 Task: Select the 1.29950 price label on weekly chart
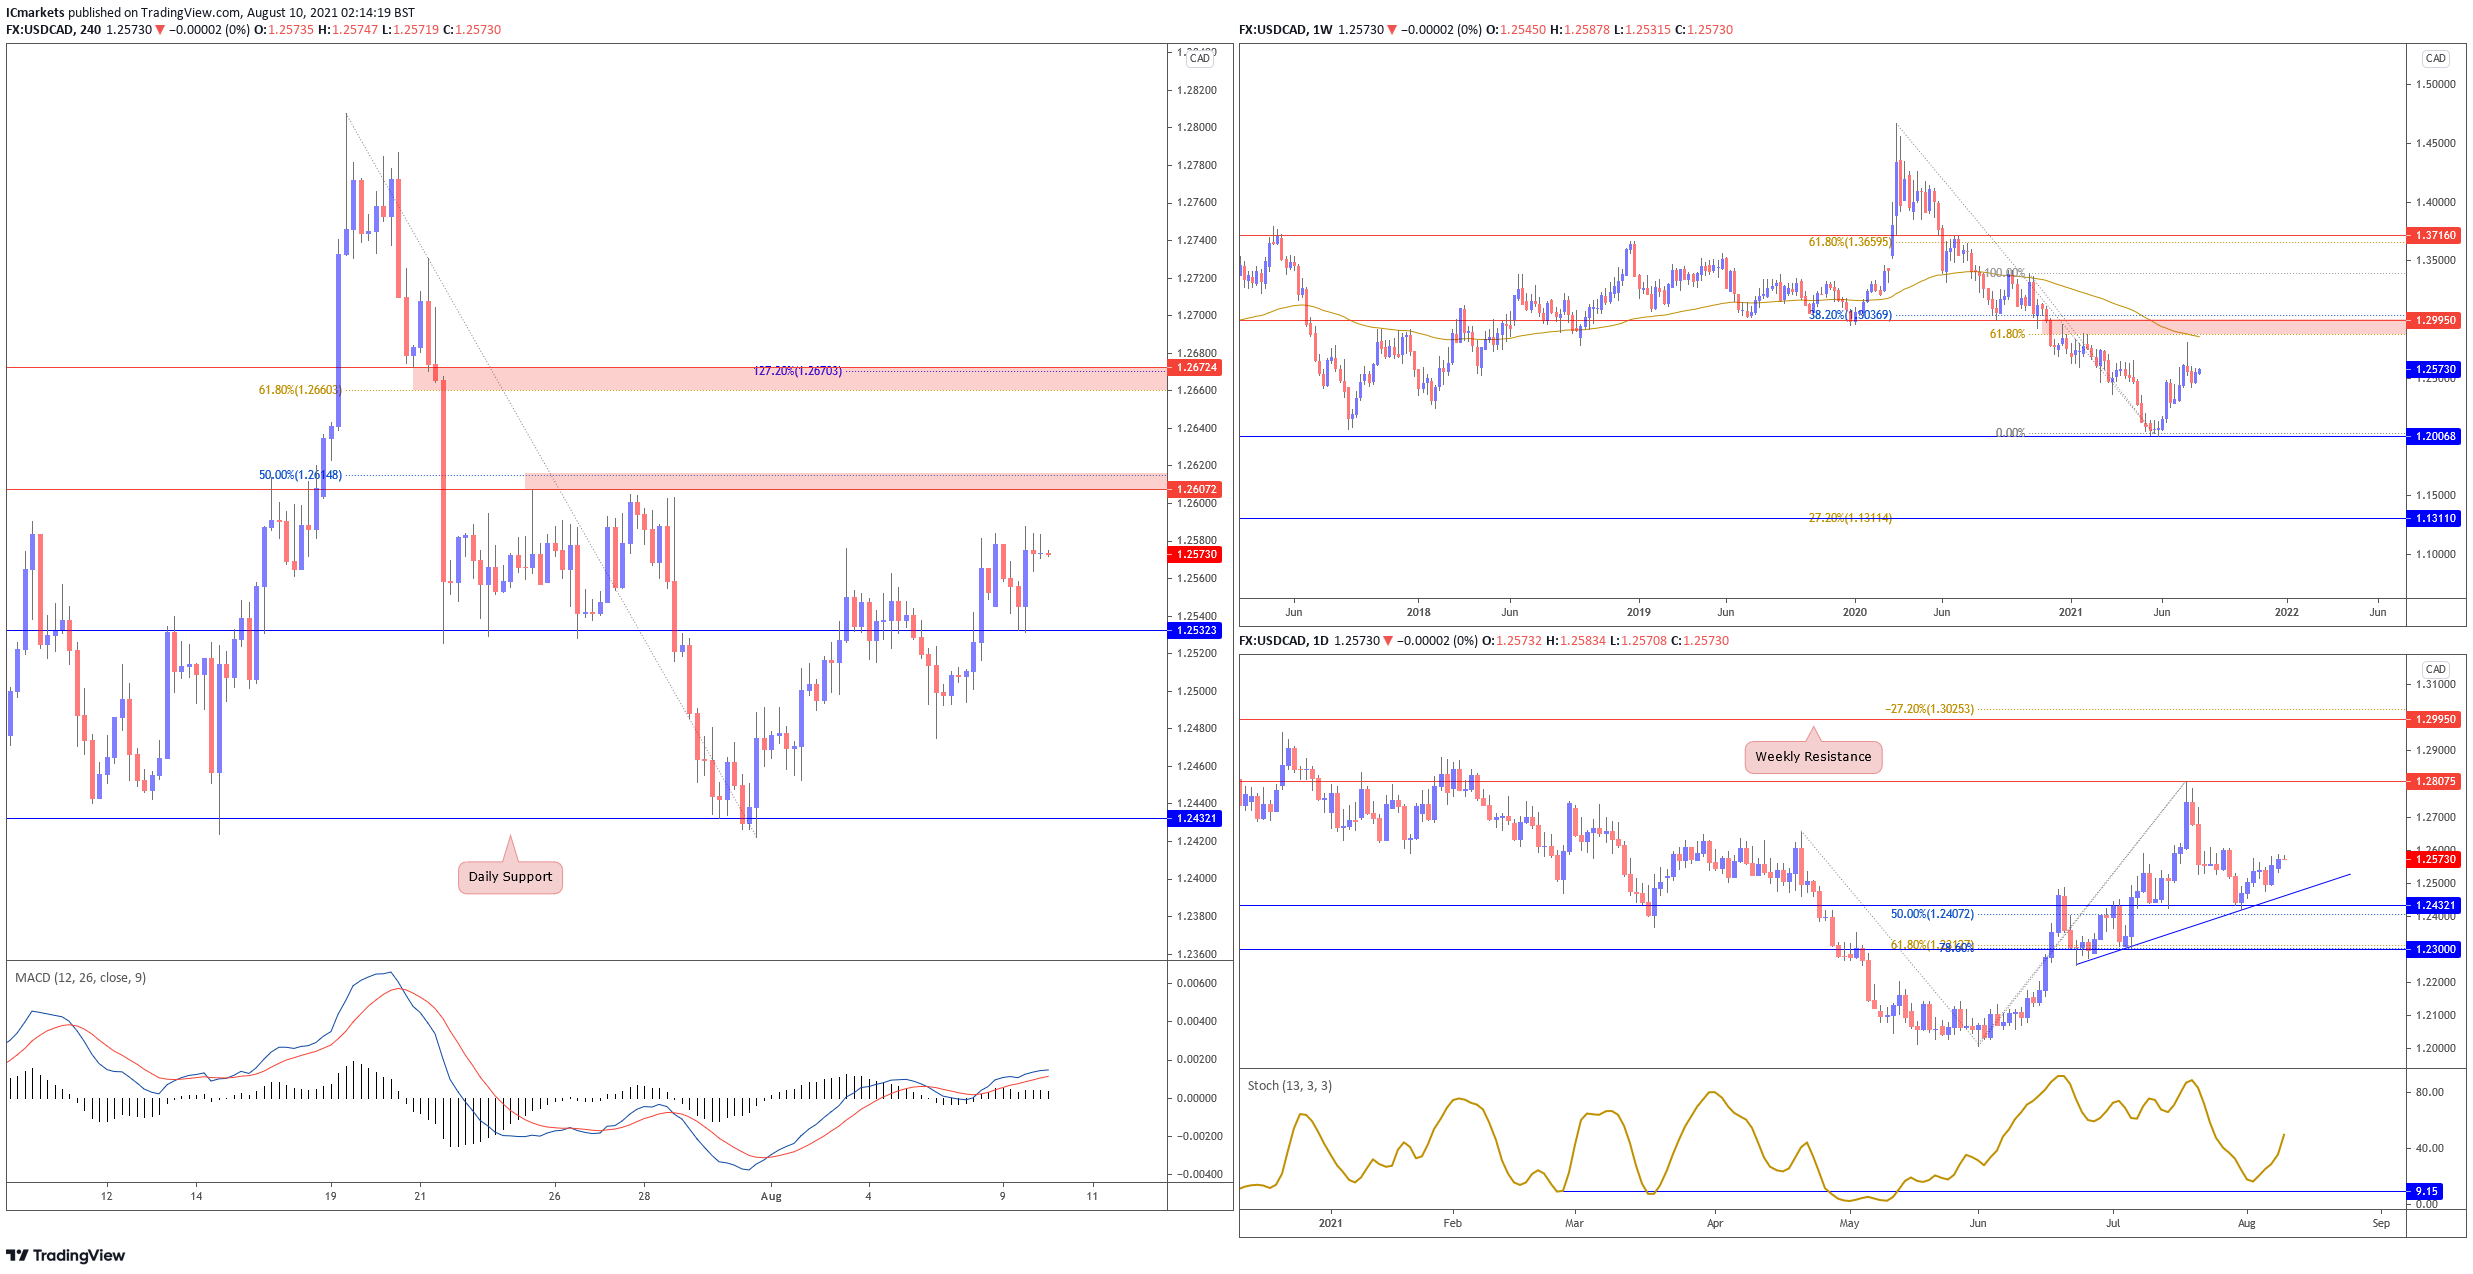[2433, 320]
